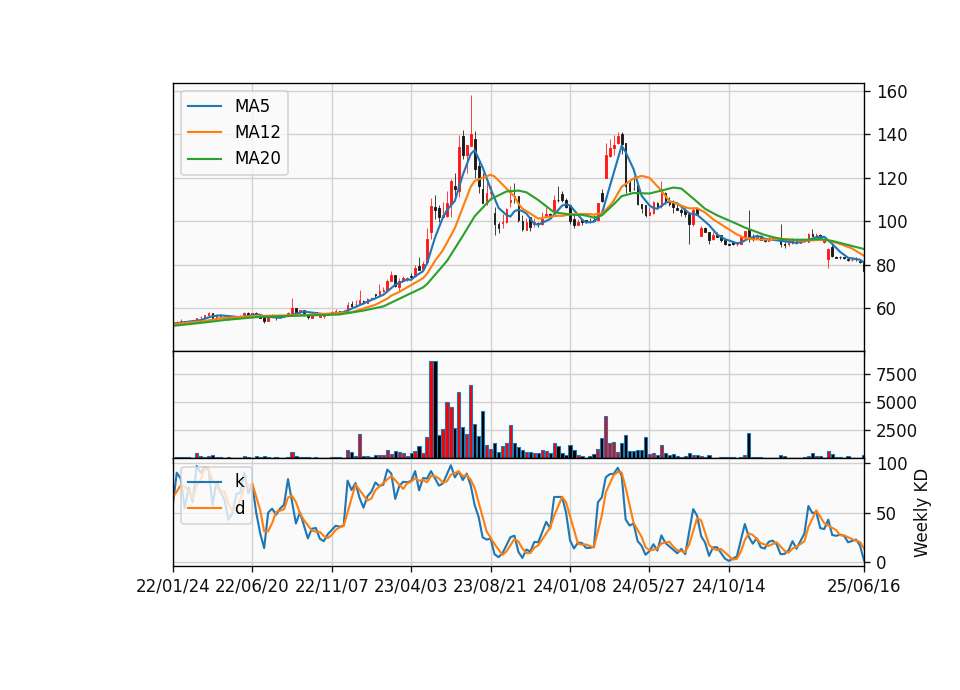The width and height of the screenshot is (960, 690).
Task: Click the 24/10/14 date tick label
Action: [x=729, y=586]
